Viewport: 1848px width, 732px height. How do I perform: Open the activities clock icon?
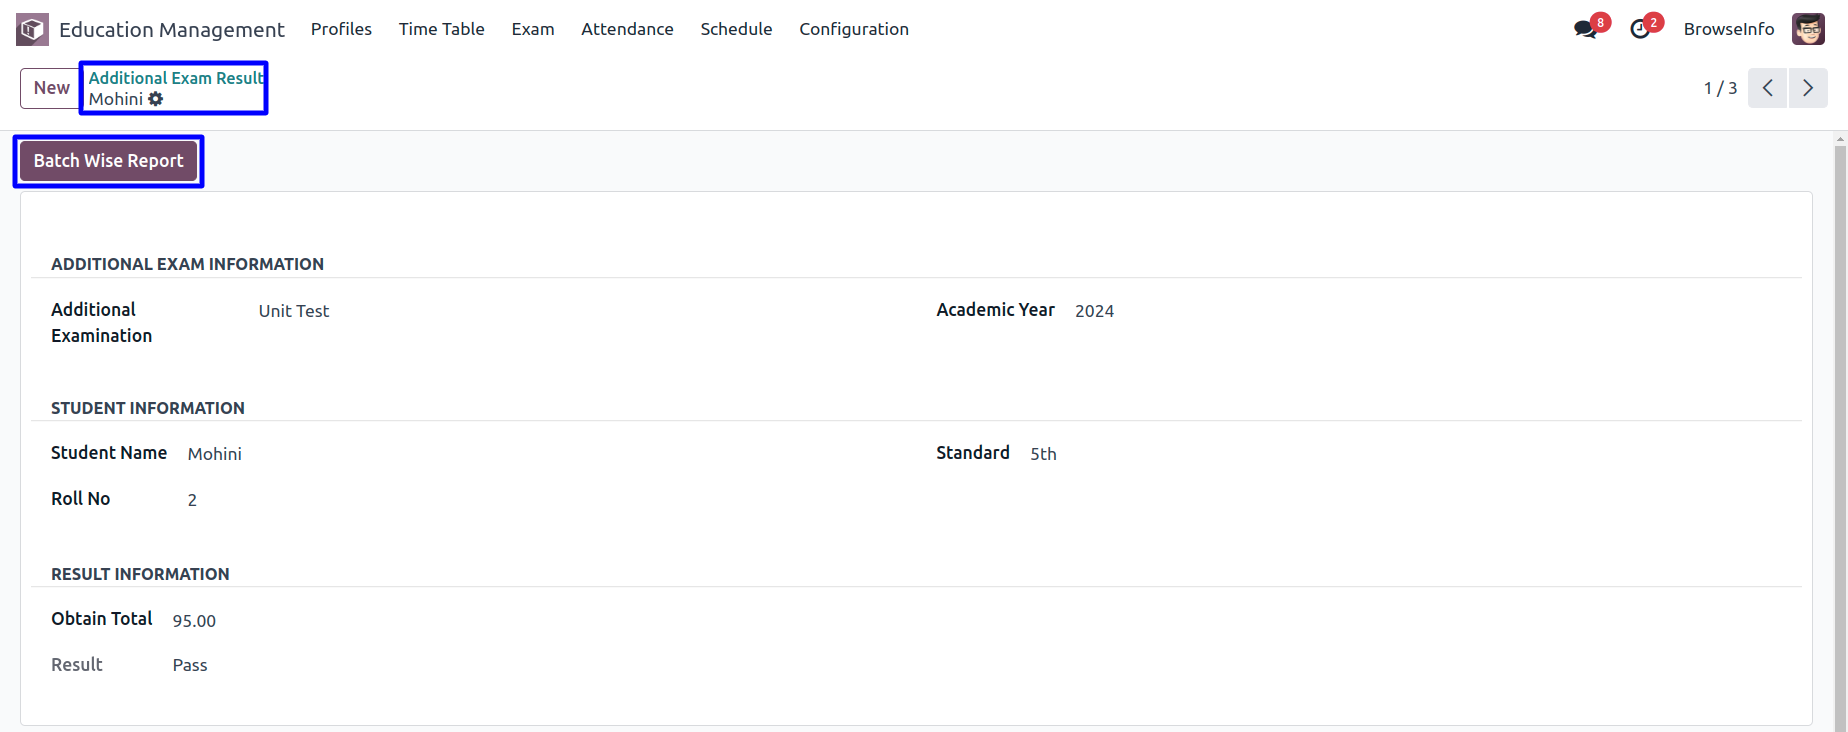pyautogui.click(x=1640, y=29)
